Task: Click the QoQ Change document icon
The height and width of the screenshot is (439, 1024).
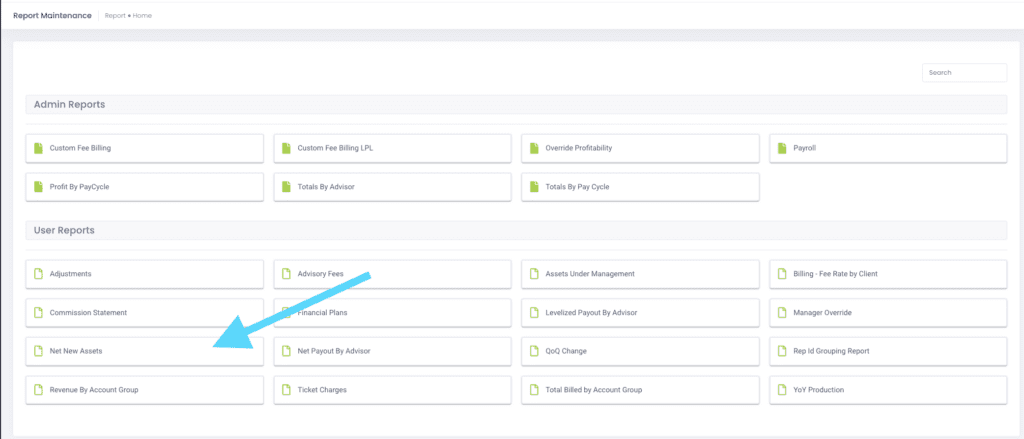Action: click(x=534, y=351)
